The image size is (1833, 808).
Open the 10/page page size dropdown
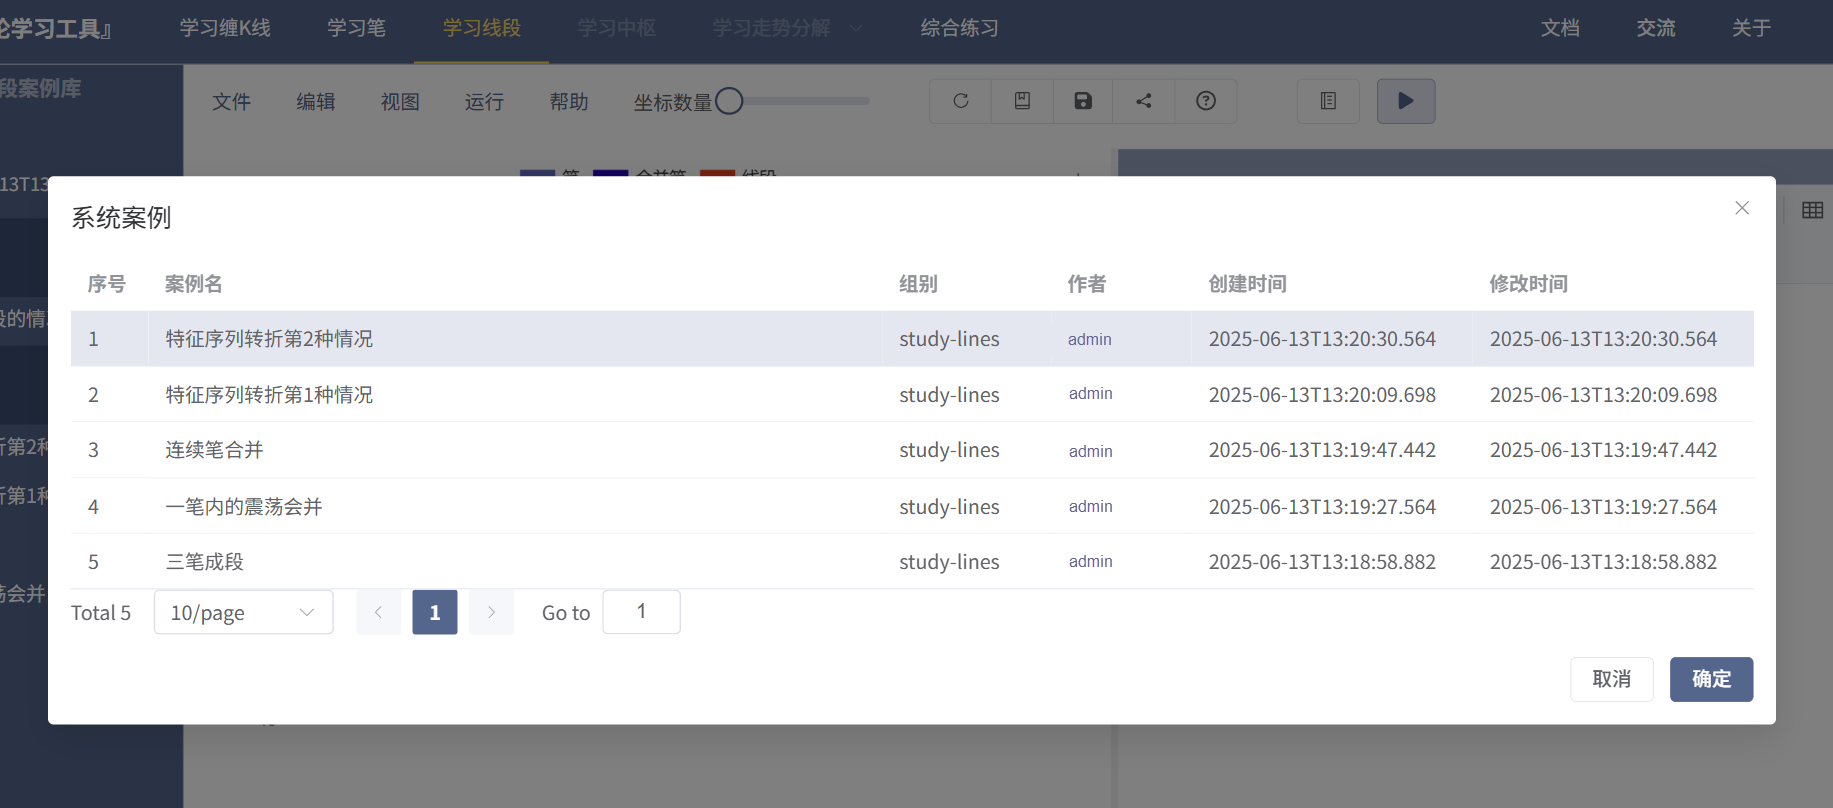coord(243,612)
